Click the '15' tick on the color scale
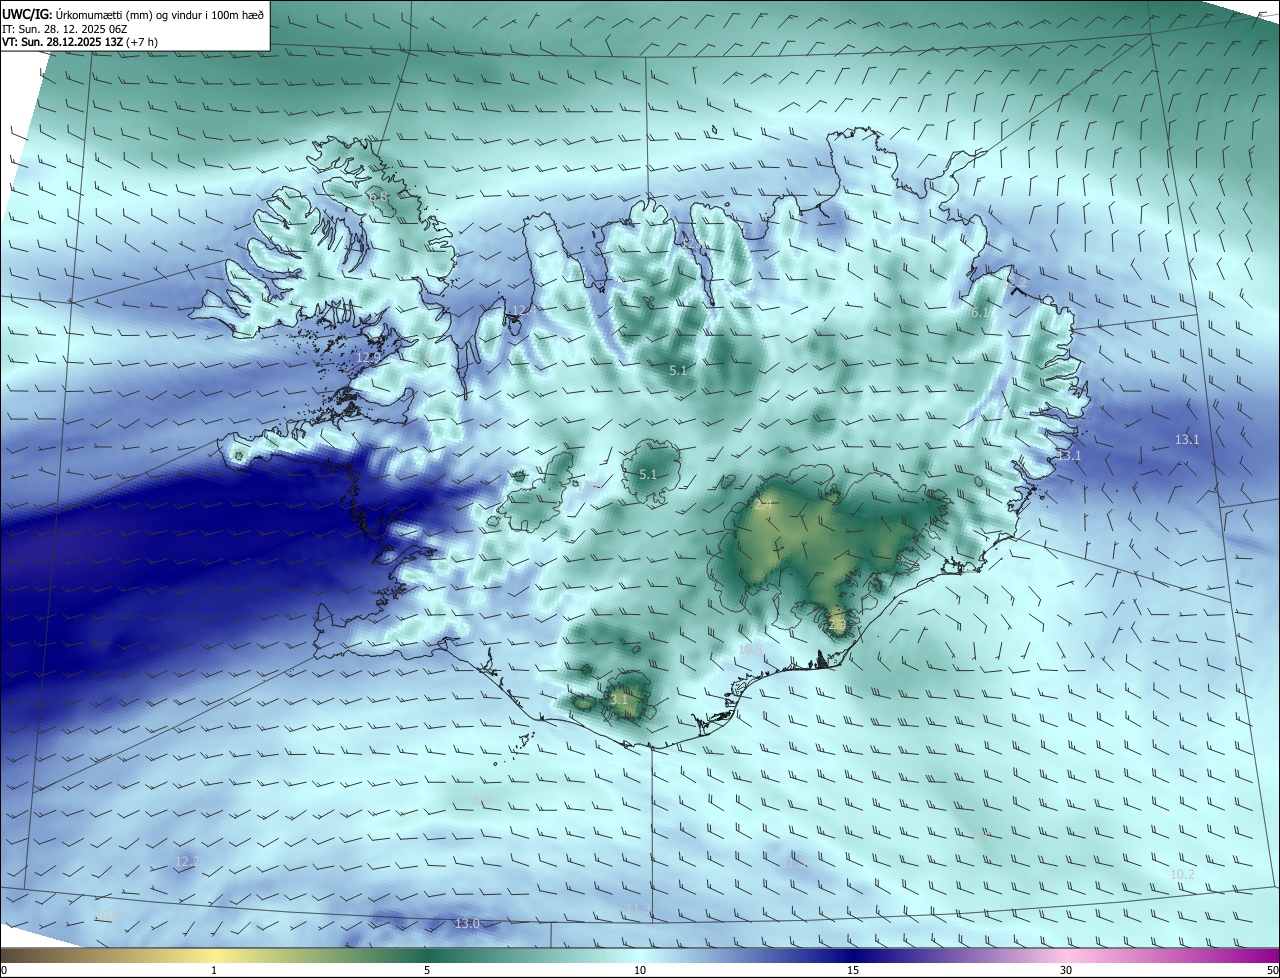The width and height of the screenshot is (1280, 978). coord(853,970)
